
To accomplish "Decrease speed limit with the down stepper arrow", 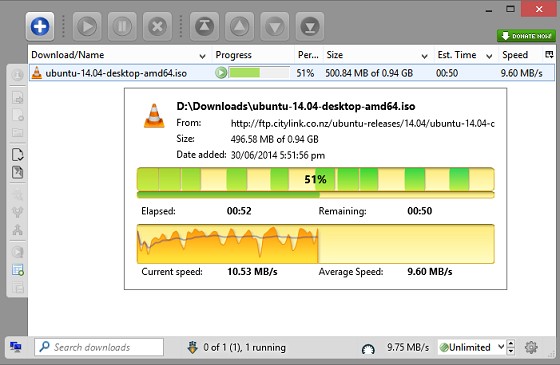I will coord(511,351).
